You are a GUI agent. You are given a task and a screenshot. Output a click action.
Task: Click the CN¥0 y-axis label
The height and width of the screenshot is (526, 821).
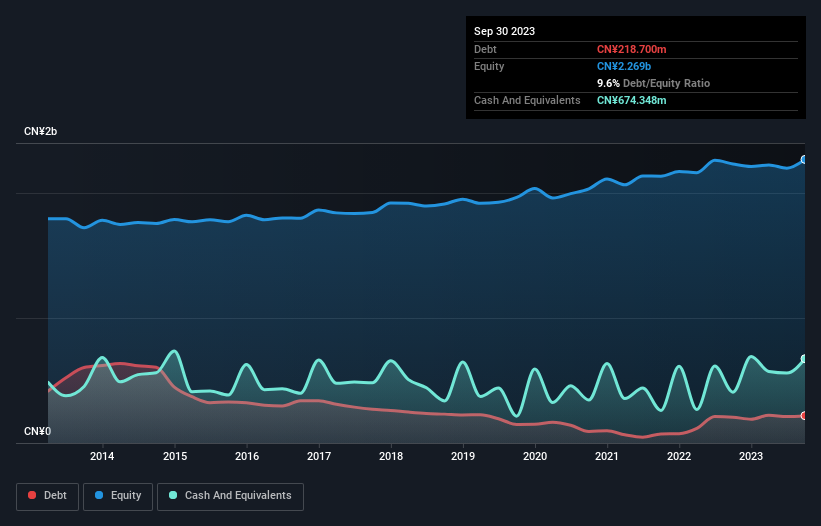(x=37, y=432)
